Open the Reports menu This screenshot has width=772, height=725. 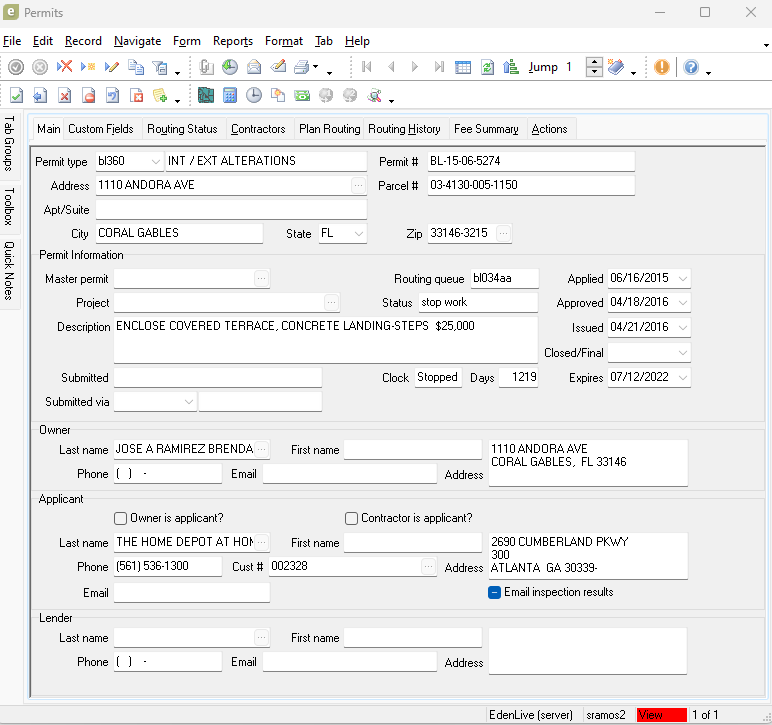(232, 41)
